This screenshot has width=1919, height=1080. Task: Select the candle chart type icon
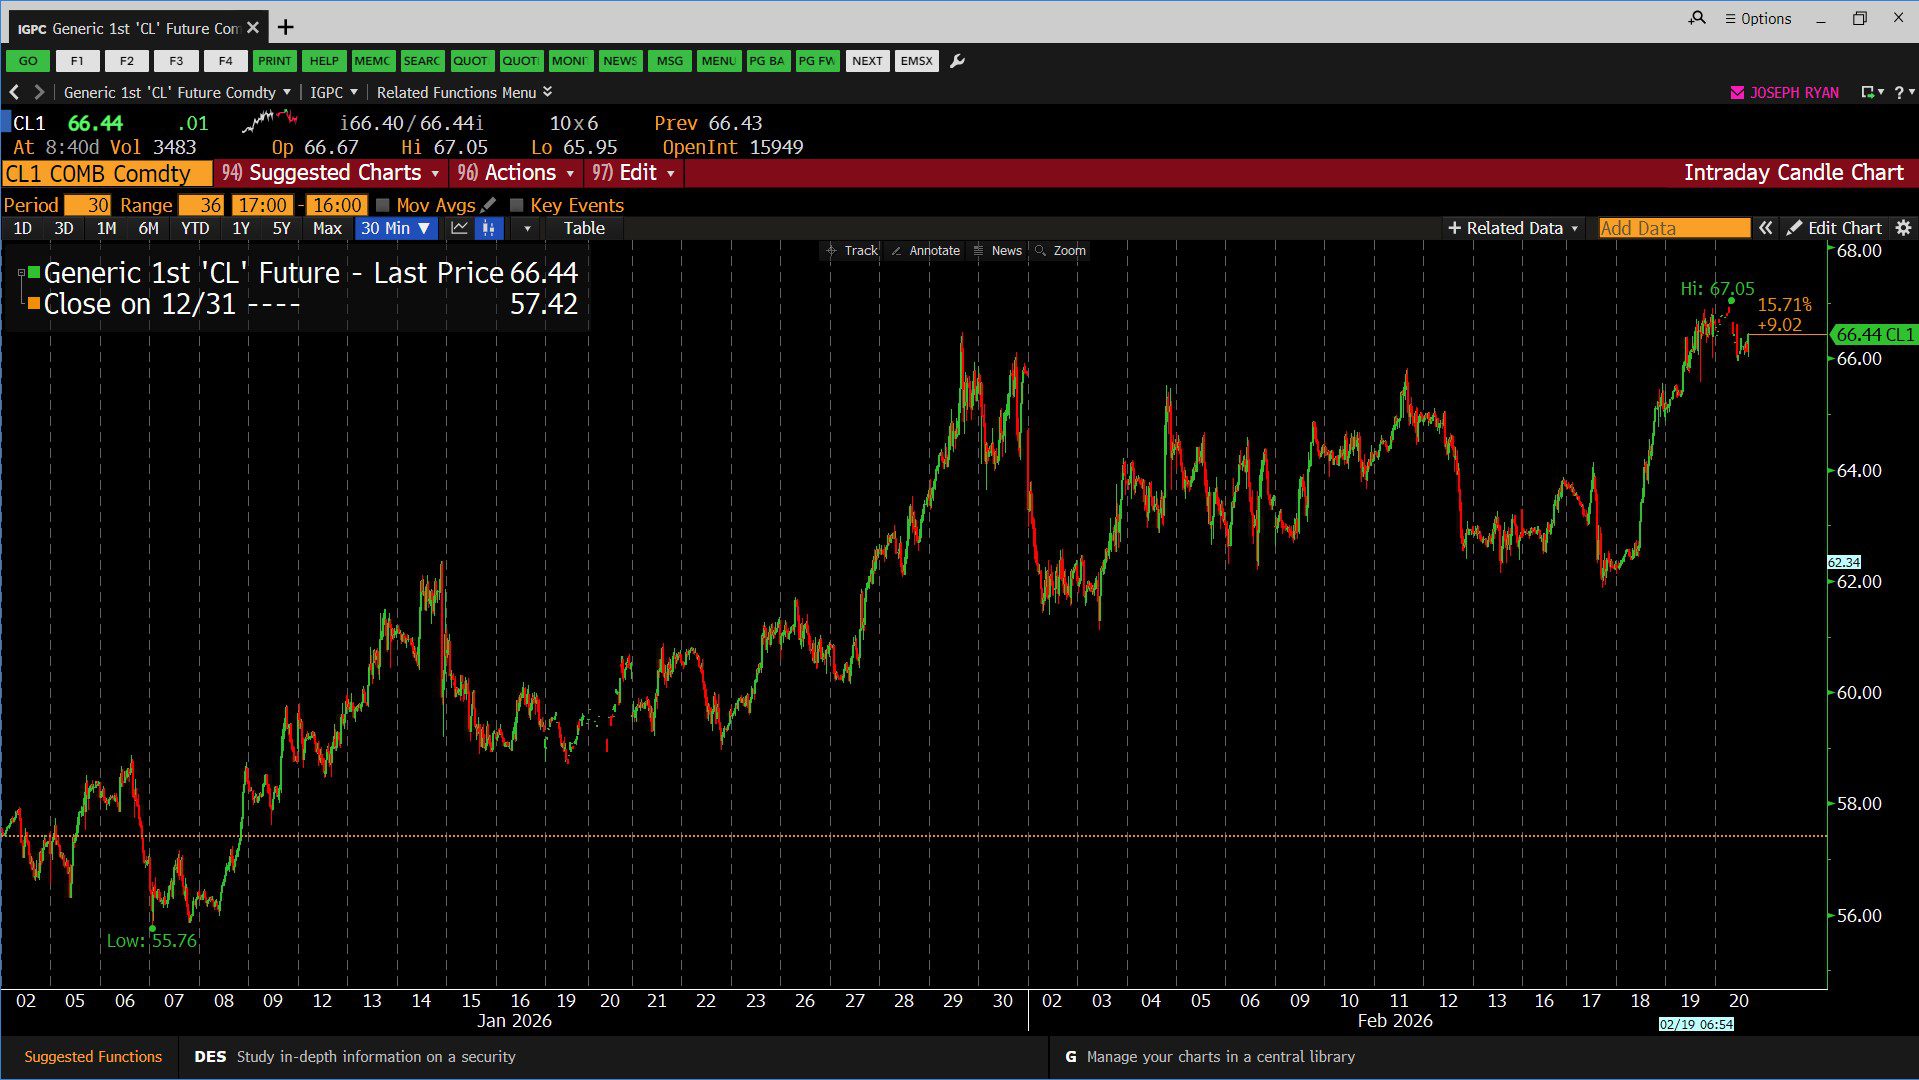(x=489, y=228)
